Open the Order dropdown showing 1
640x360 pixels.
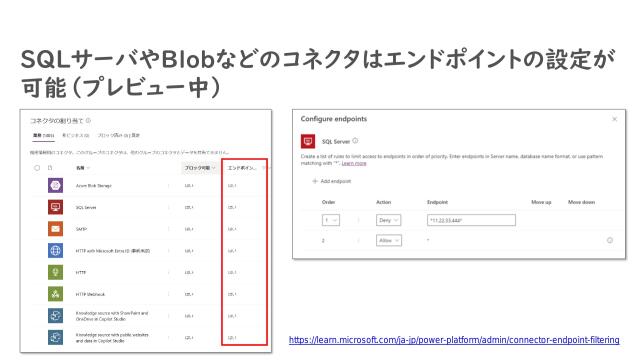[x=331, y=220]
